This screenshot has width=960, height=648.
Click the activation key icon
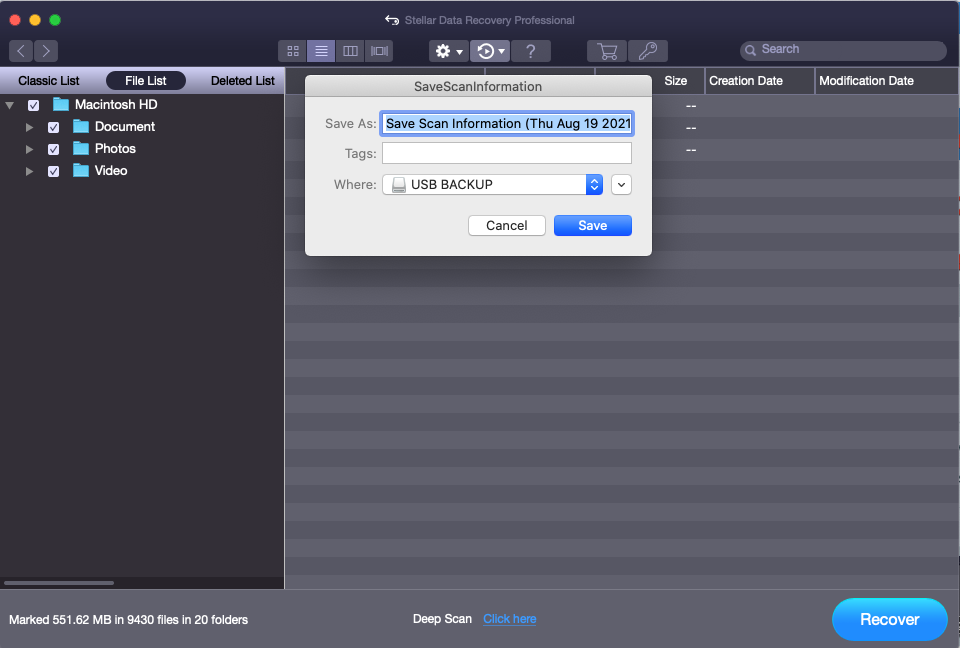point(647,51)
